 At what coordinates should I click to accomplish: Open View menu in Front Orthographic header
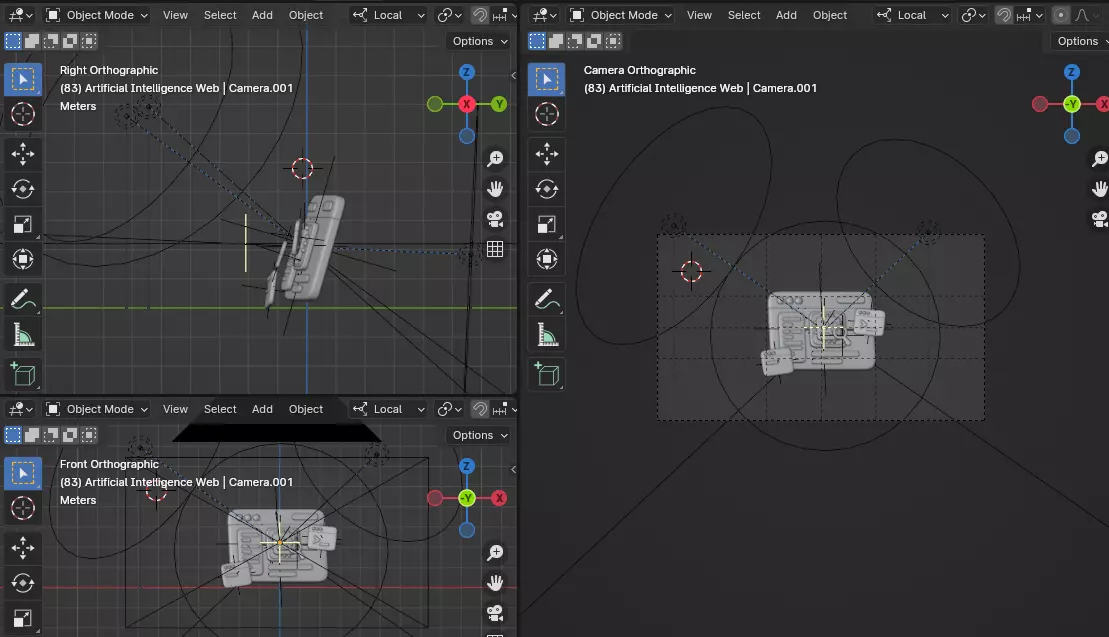175,409
